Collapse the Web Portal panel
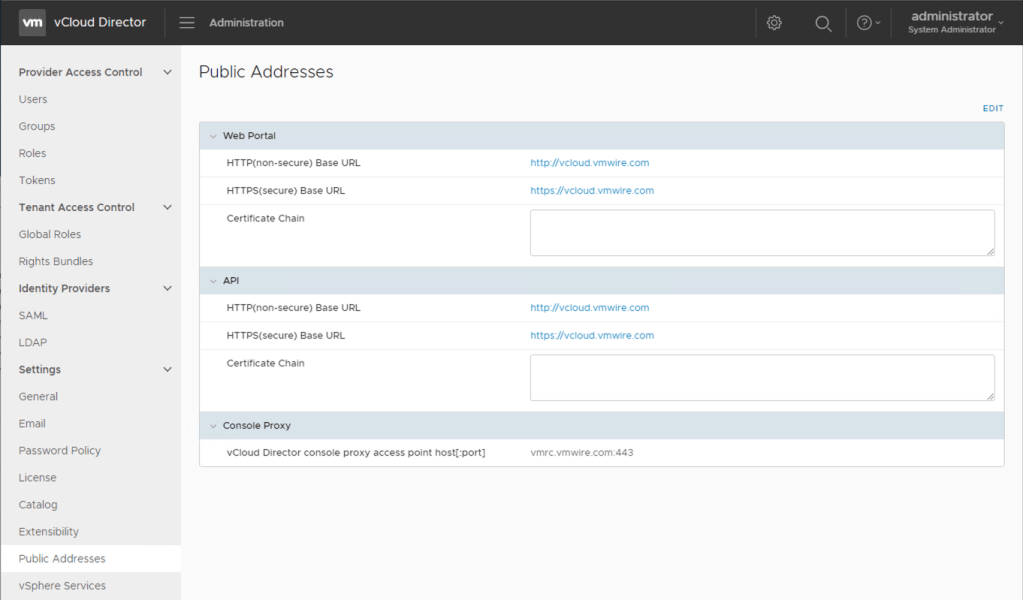The image size is (1023, 600). 212,136
